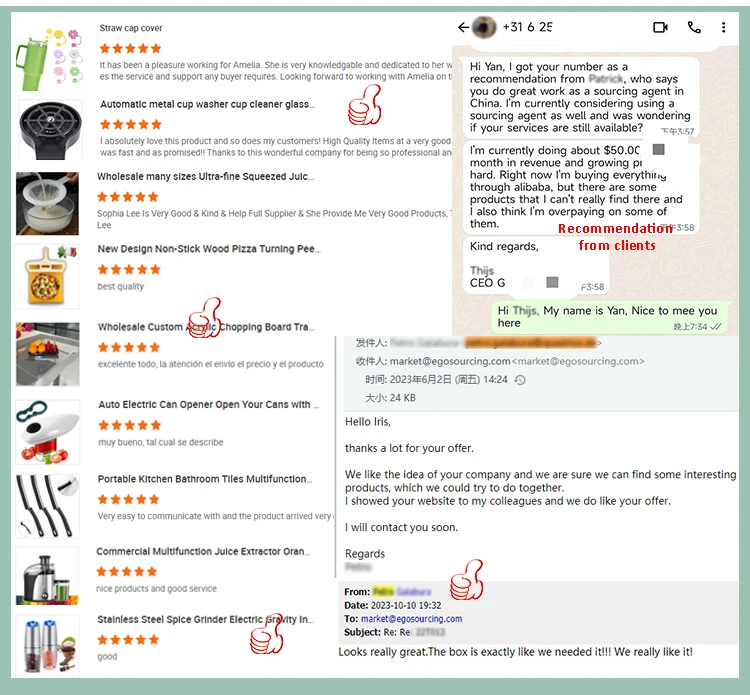Open the metal cup washer product image
The width and height of the screenshot is (750, 695).
(50, 130)
